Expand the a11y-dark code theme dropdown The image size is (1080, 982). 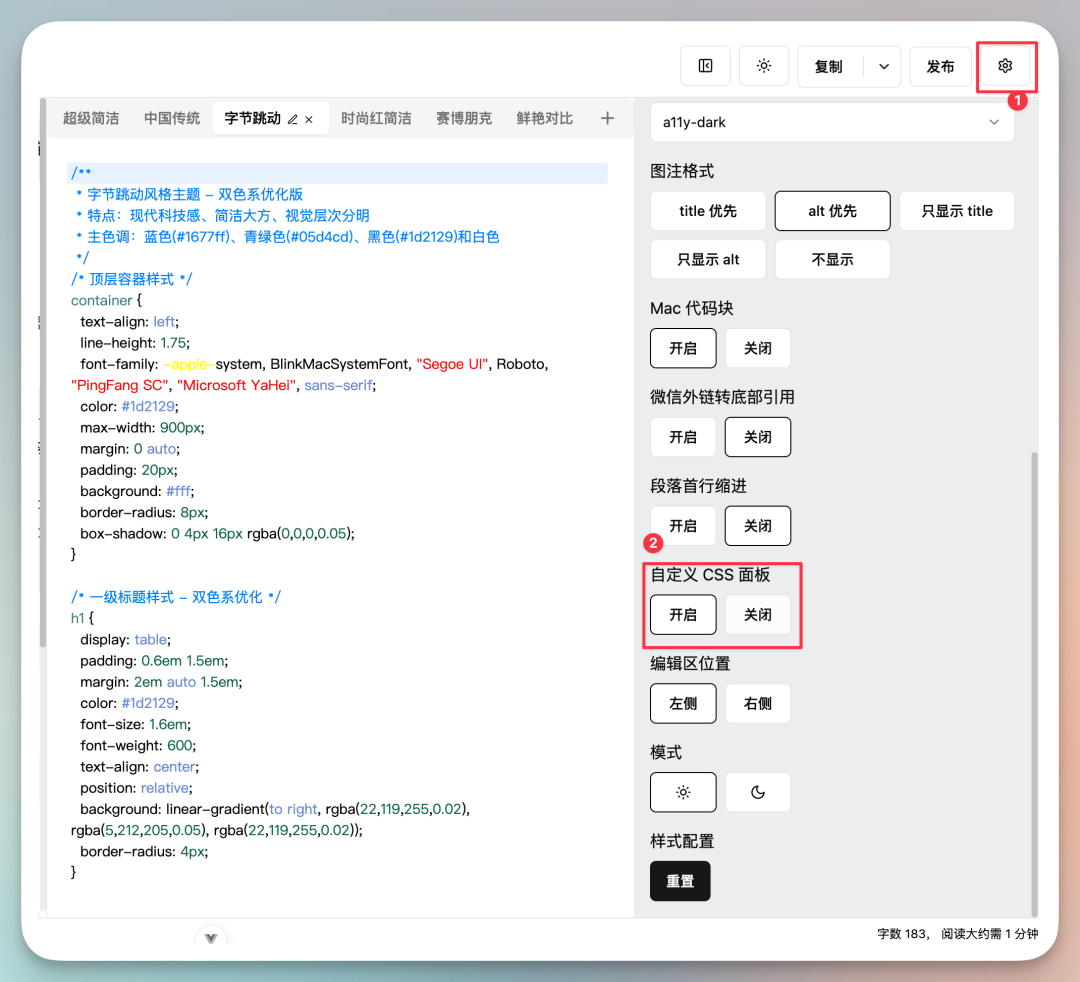click(x=832, y=123)
